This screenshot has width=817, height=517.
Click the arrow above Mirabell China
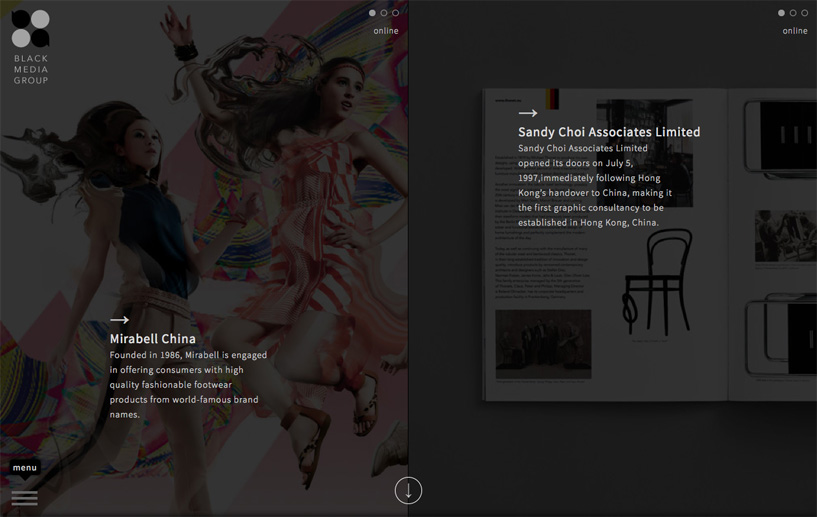pos(119,320)
